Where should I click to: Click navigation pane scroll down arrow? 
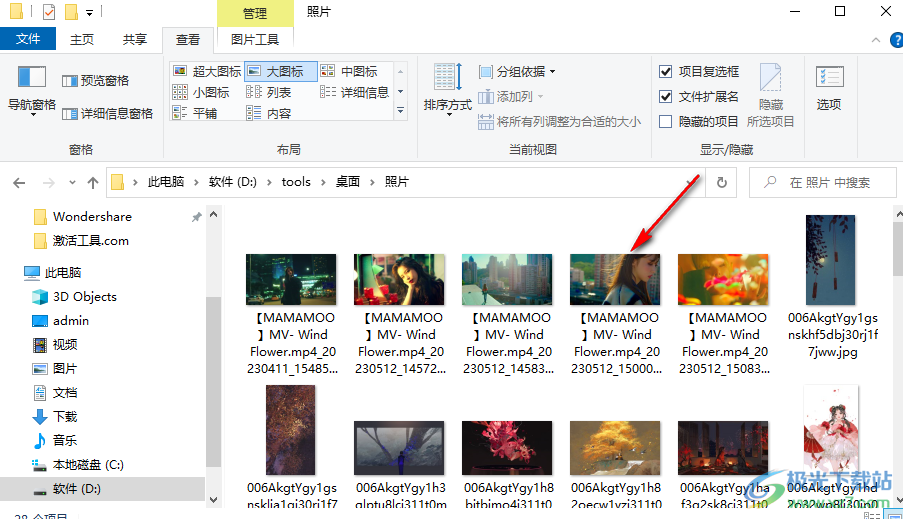coord(214,500)
